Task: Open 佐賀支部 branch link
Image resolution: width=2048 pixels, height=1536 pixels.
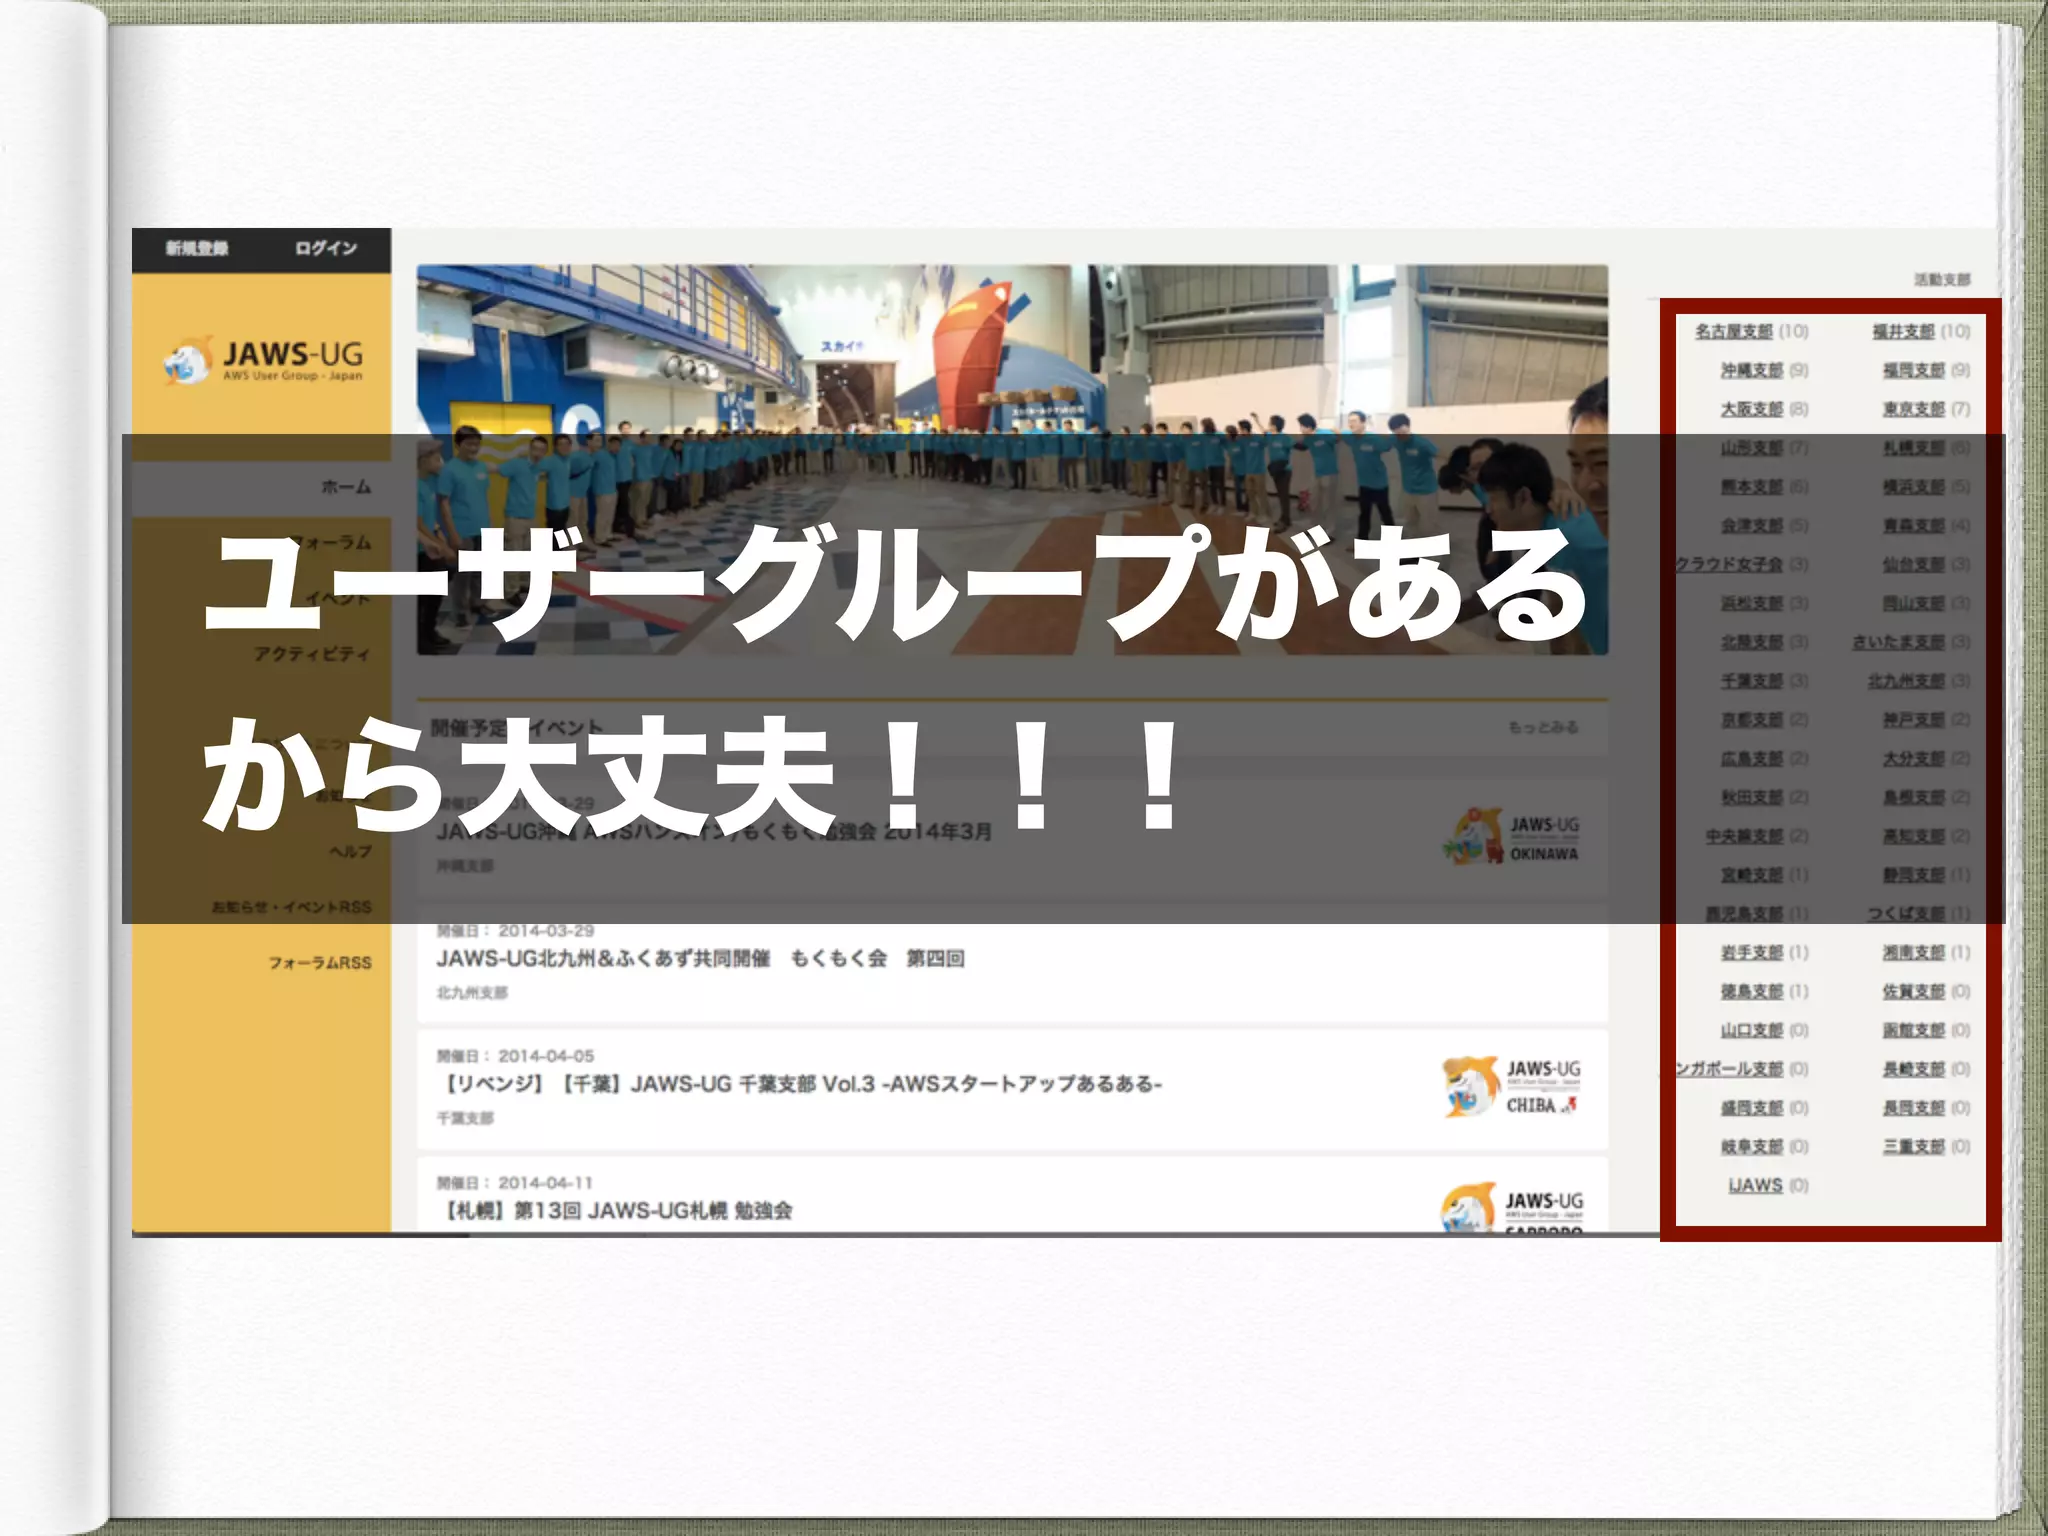Action: [x=1914, y=992]
